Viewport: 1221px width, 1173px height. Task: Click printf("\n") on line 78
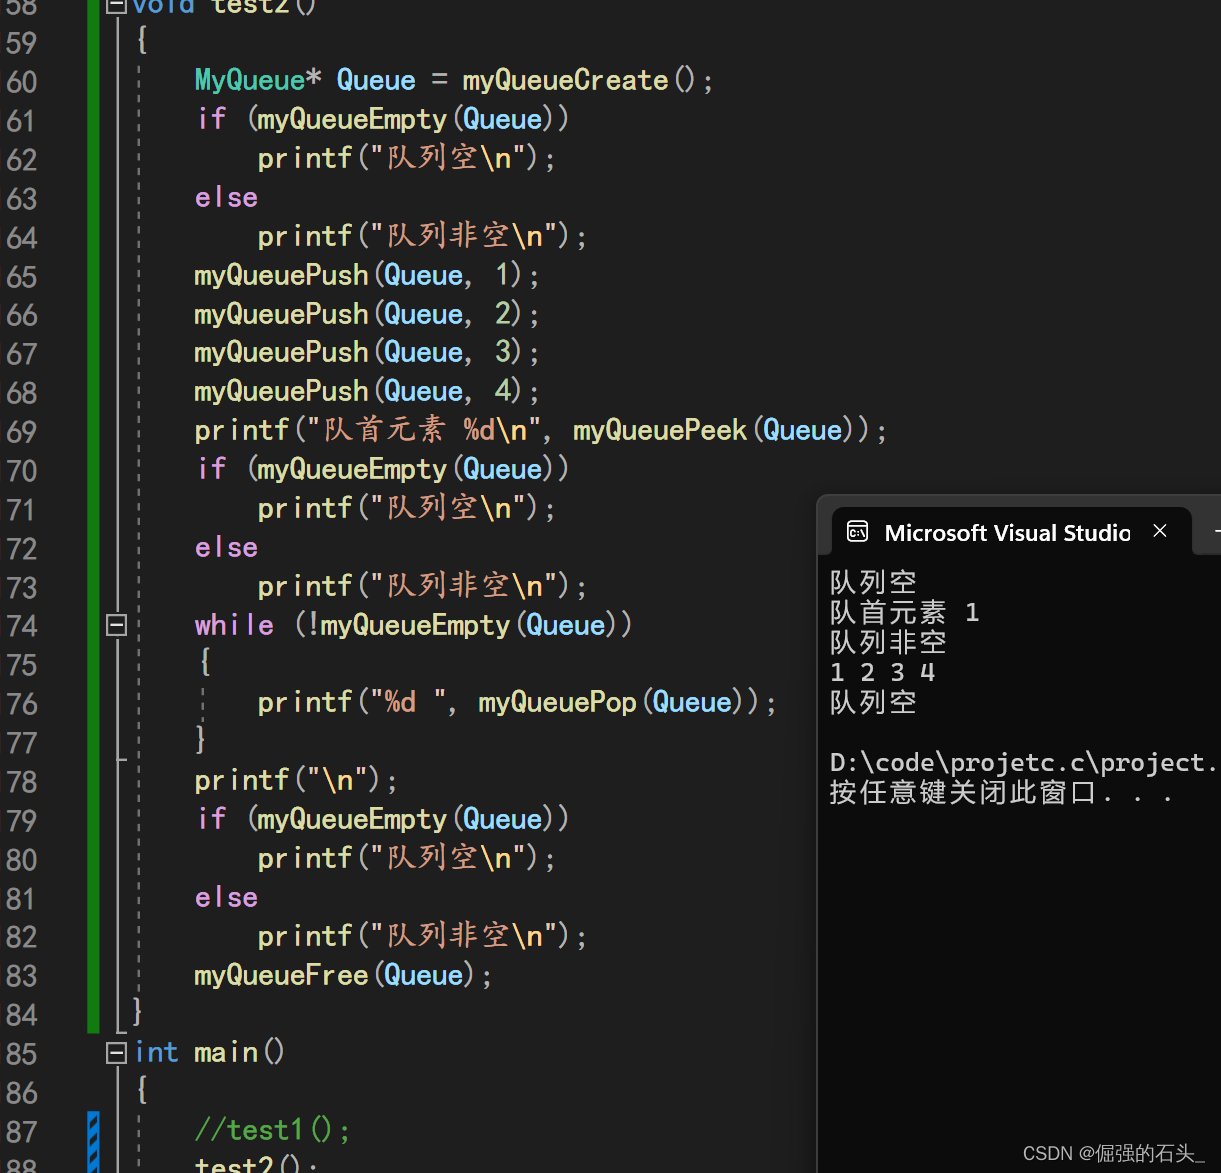coord(296,780)
